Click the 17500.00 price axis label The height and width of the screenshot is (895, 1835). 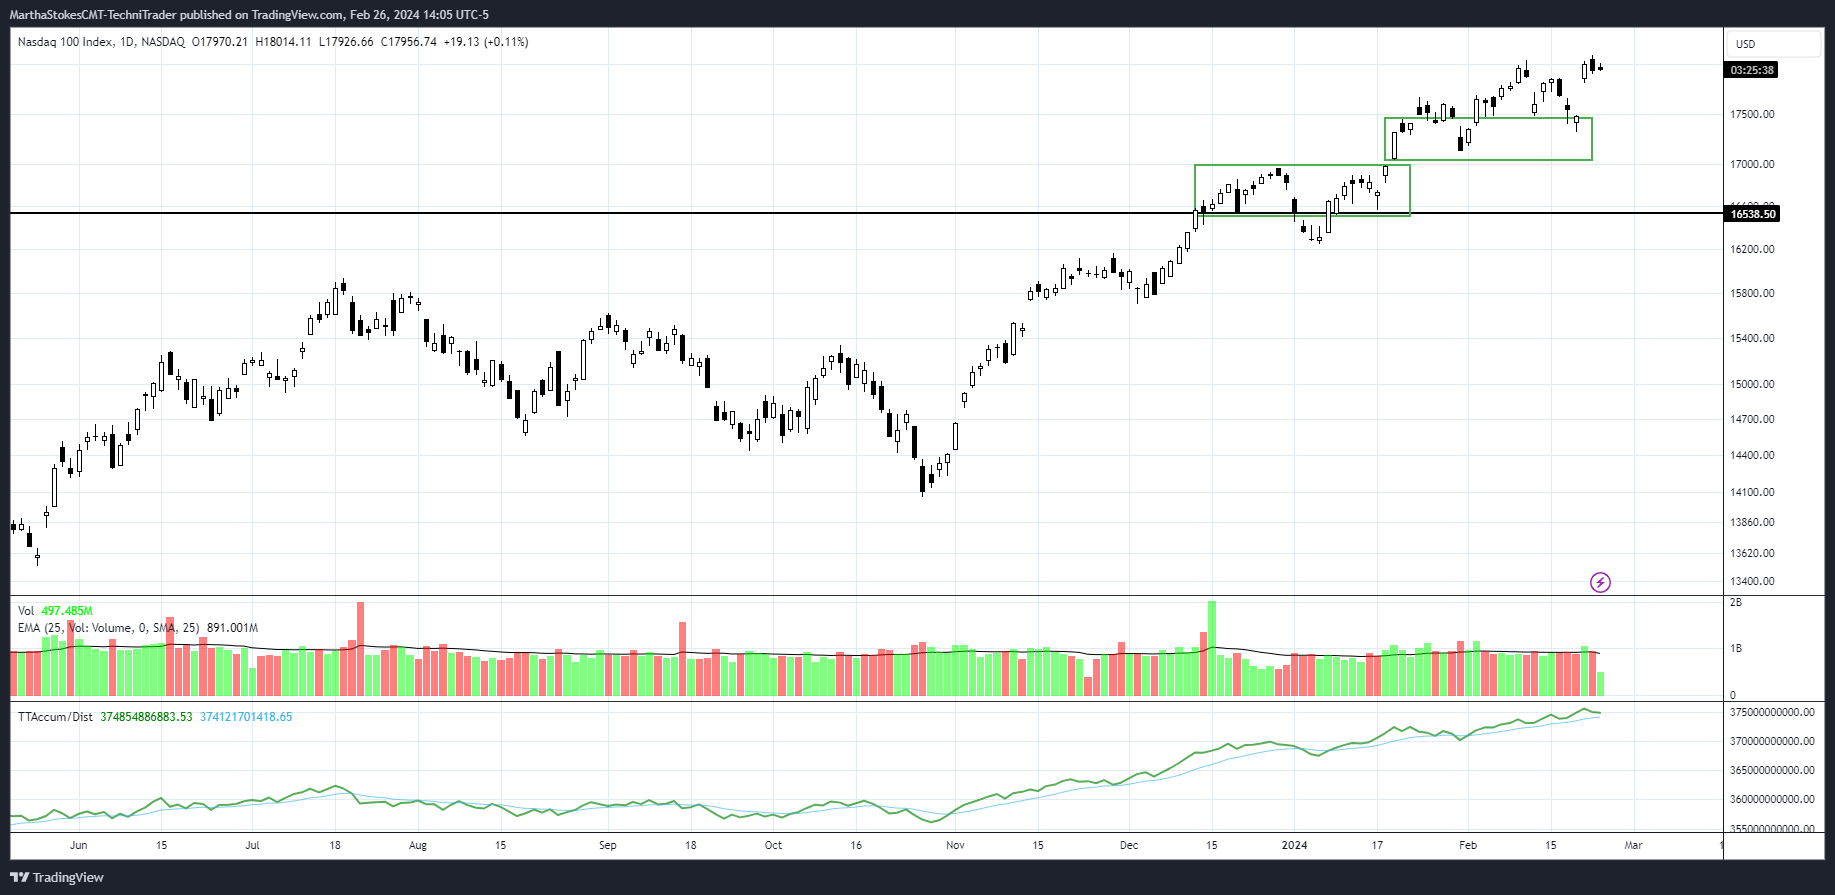click(1753, 114)
